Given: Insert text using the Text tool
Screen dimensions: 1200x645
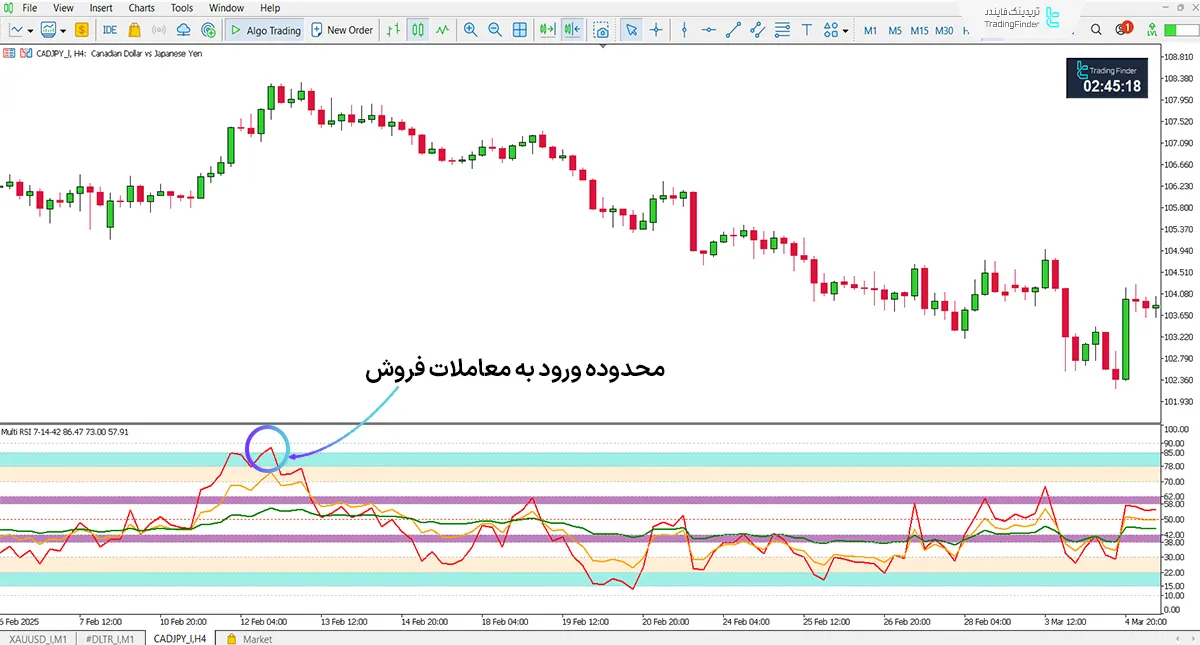Looking at the screenshot, I should 806,30.
